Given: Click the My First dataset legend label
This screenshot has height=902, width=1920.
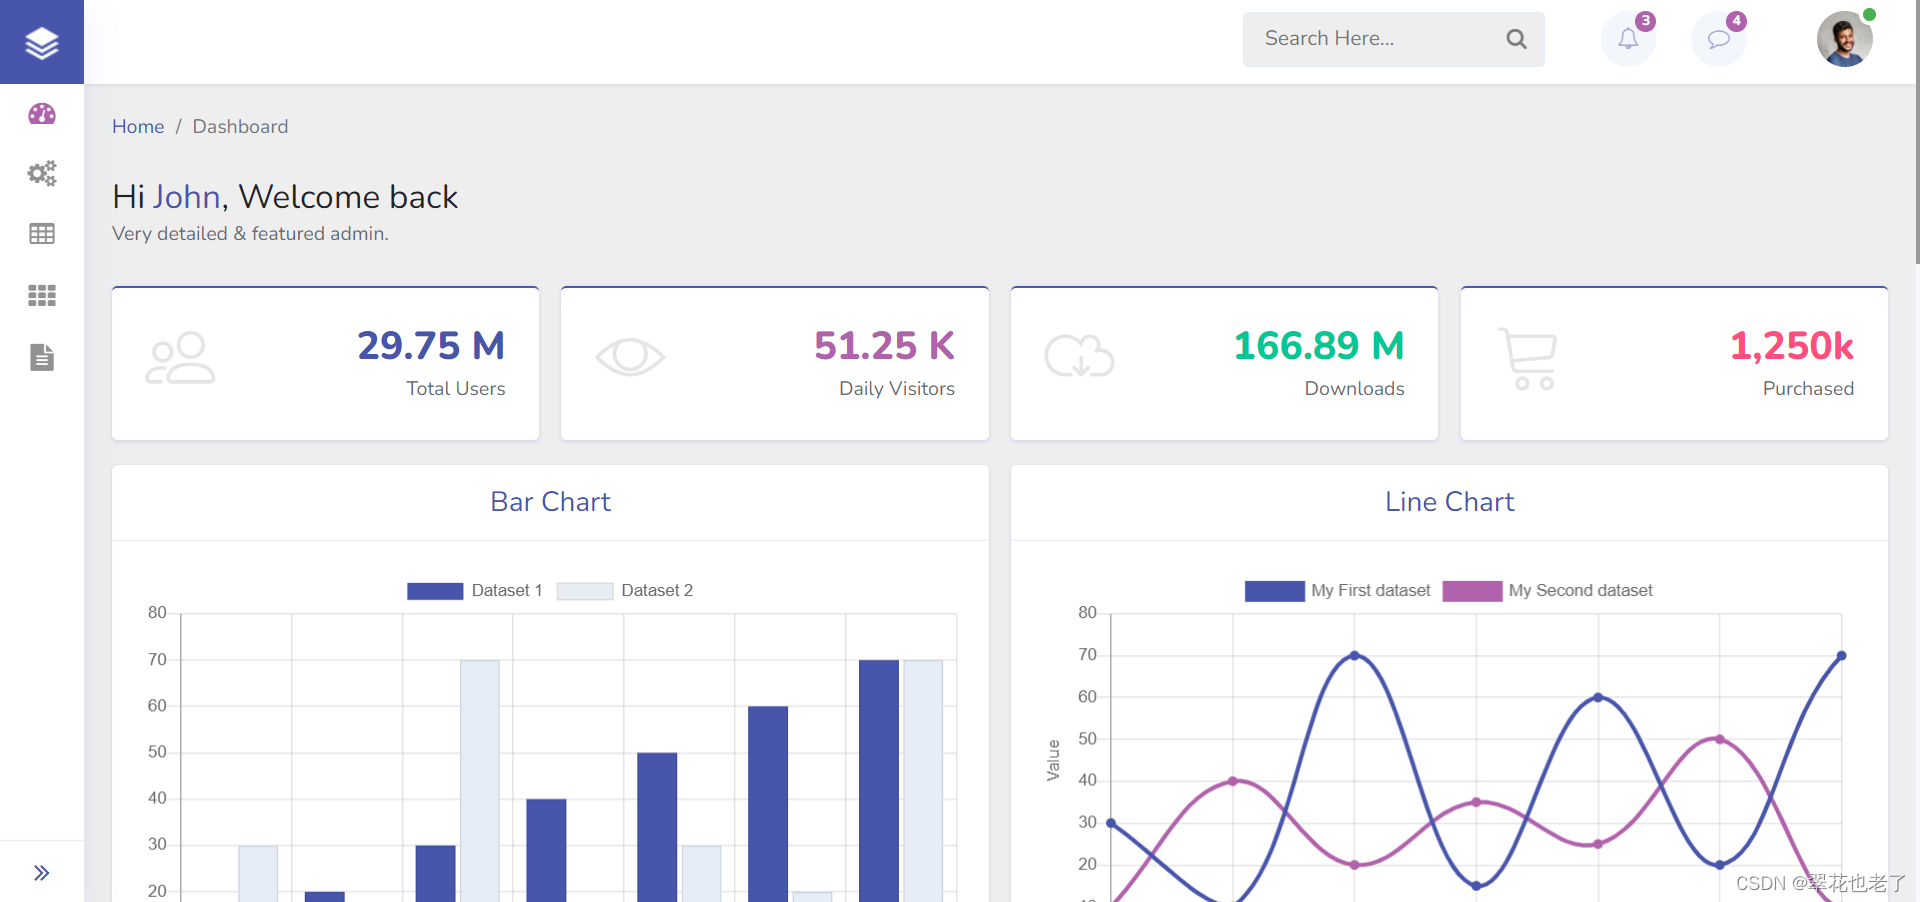Looking at the screenshot, I should coord(1371,591).
